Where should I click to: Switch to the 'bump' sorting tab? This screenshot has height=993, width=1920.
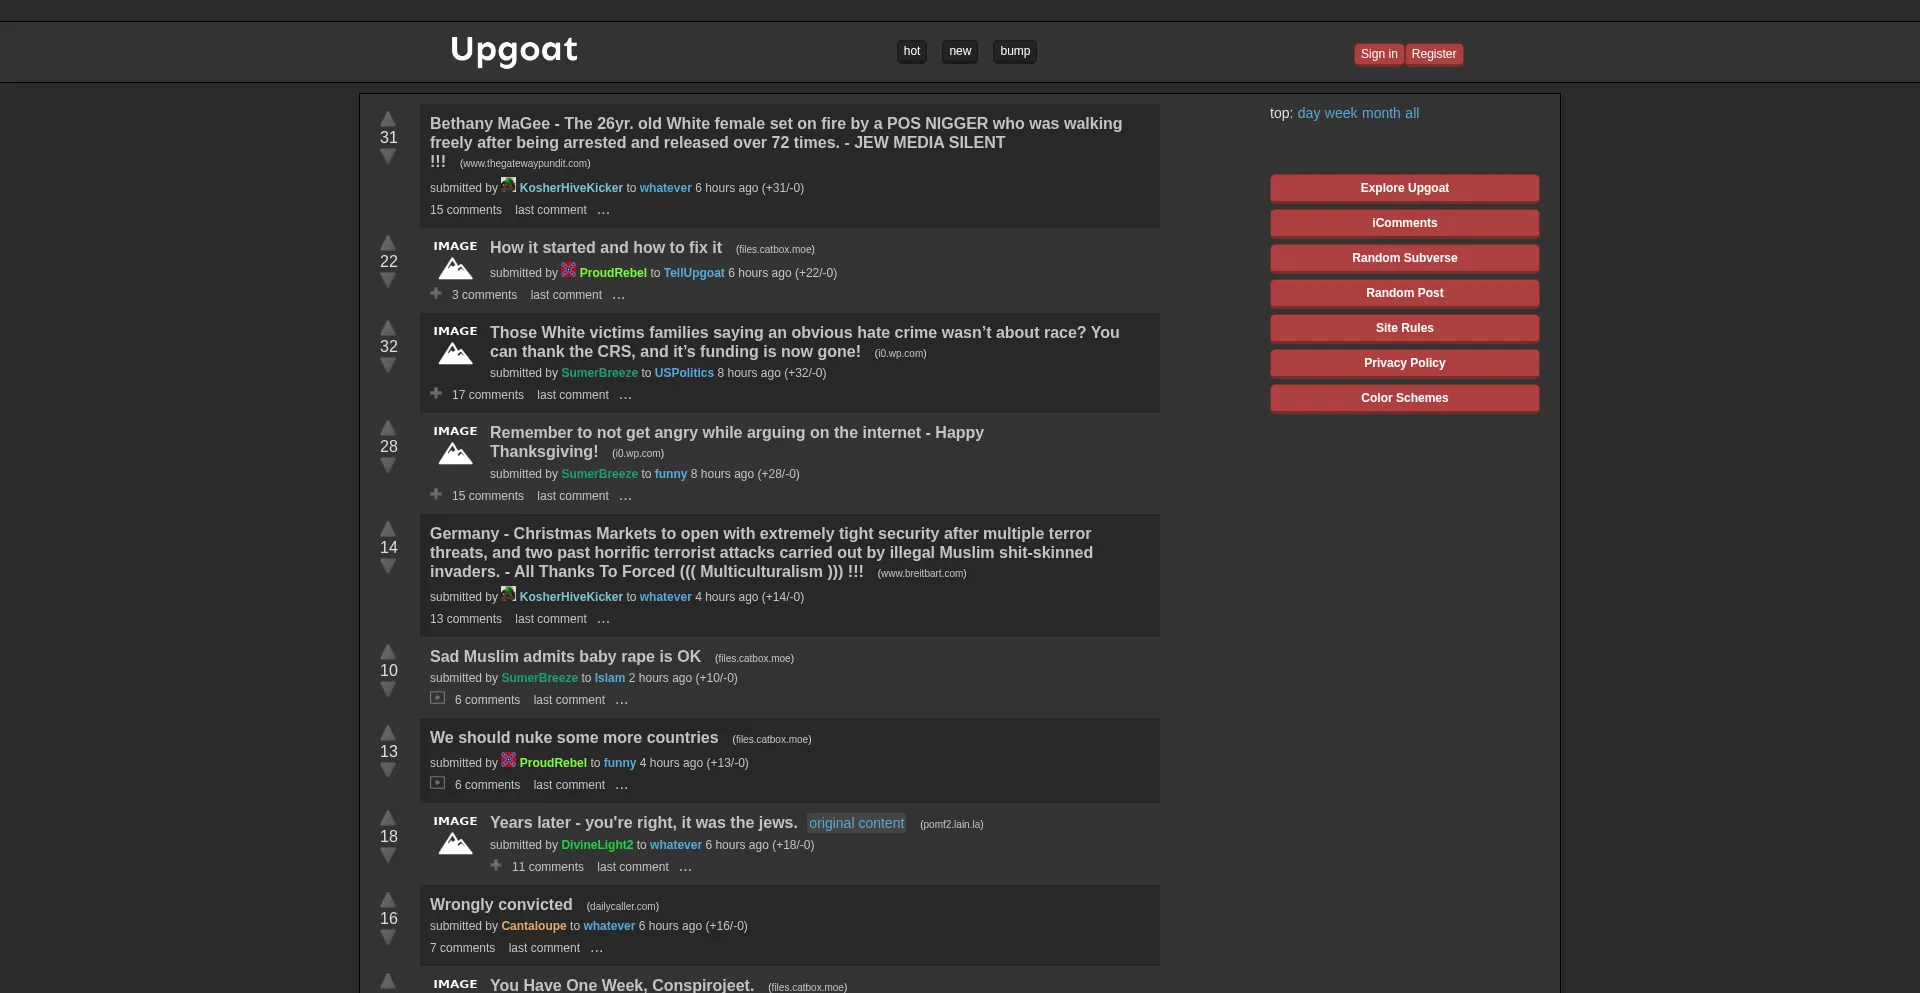[x=1014, y=52]
